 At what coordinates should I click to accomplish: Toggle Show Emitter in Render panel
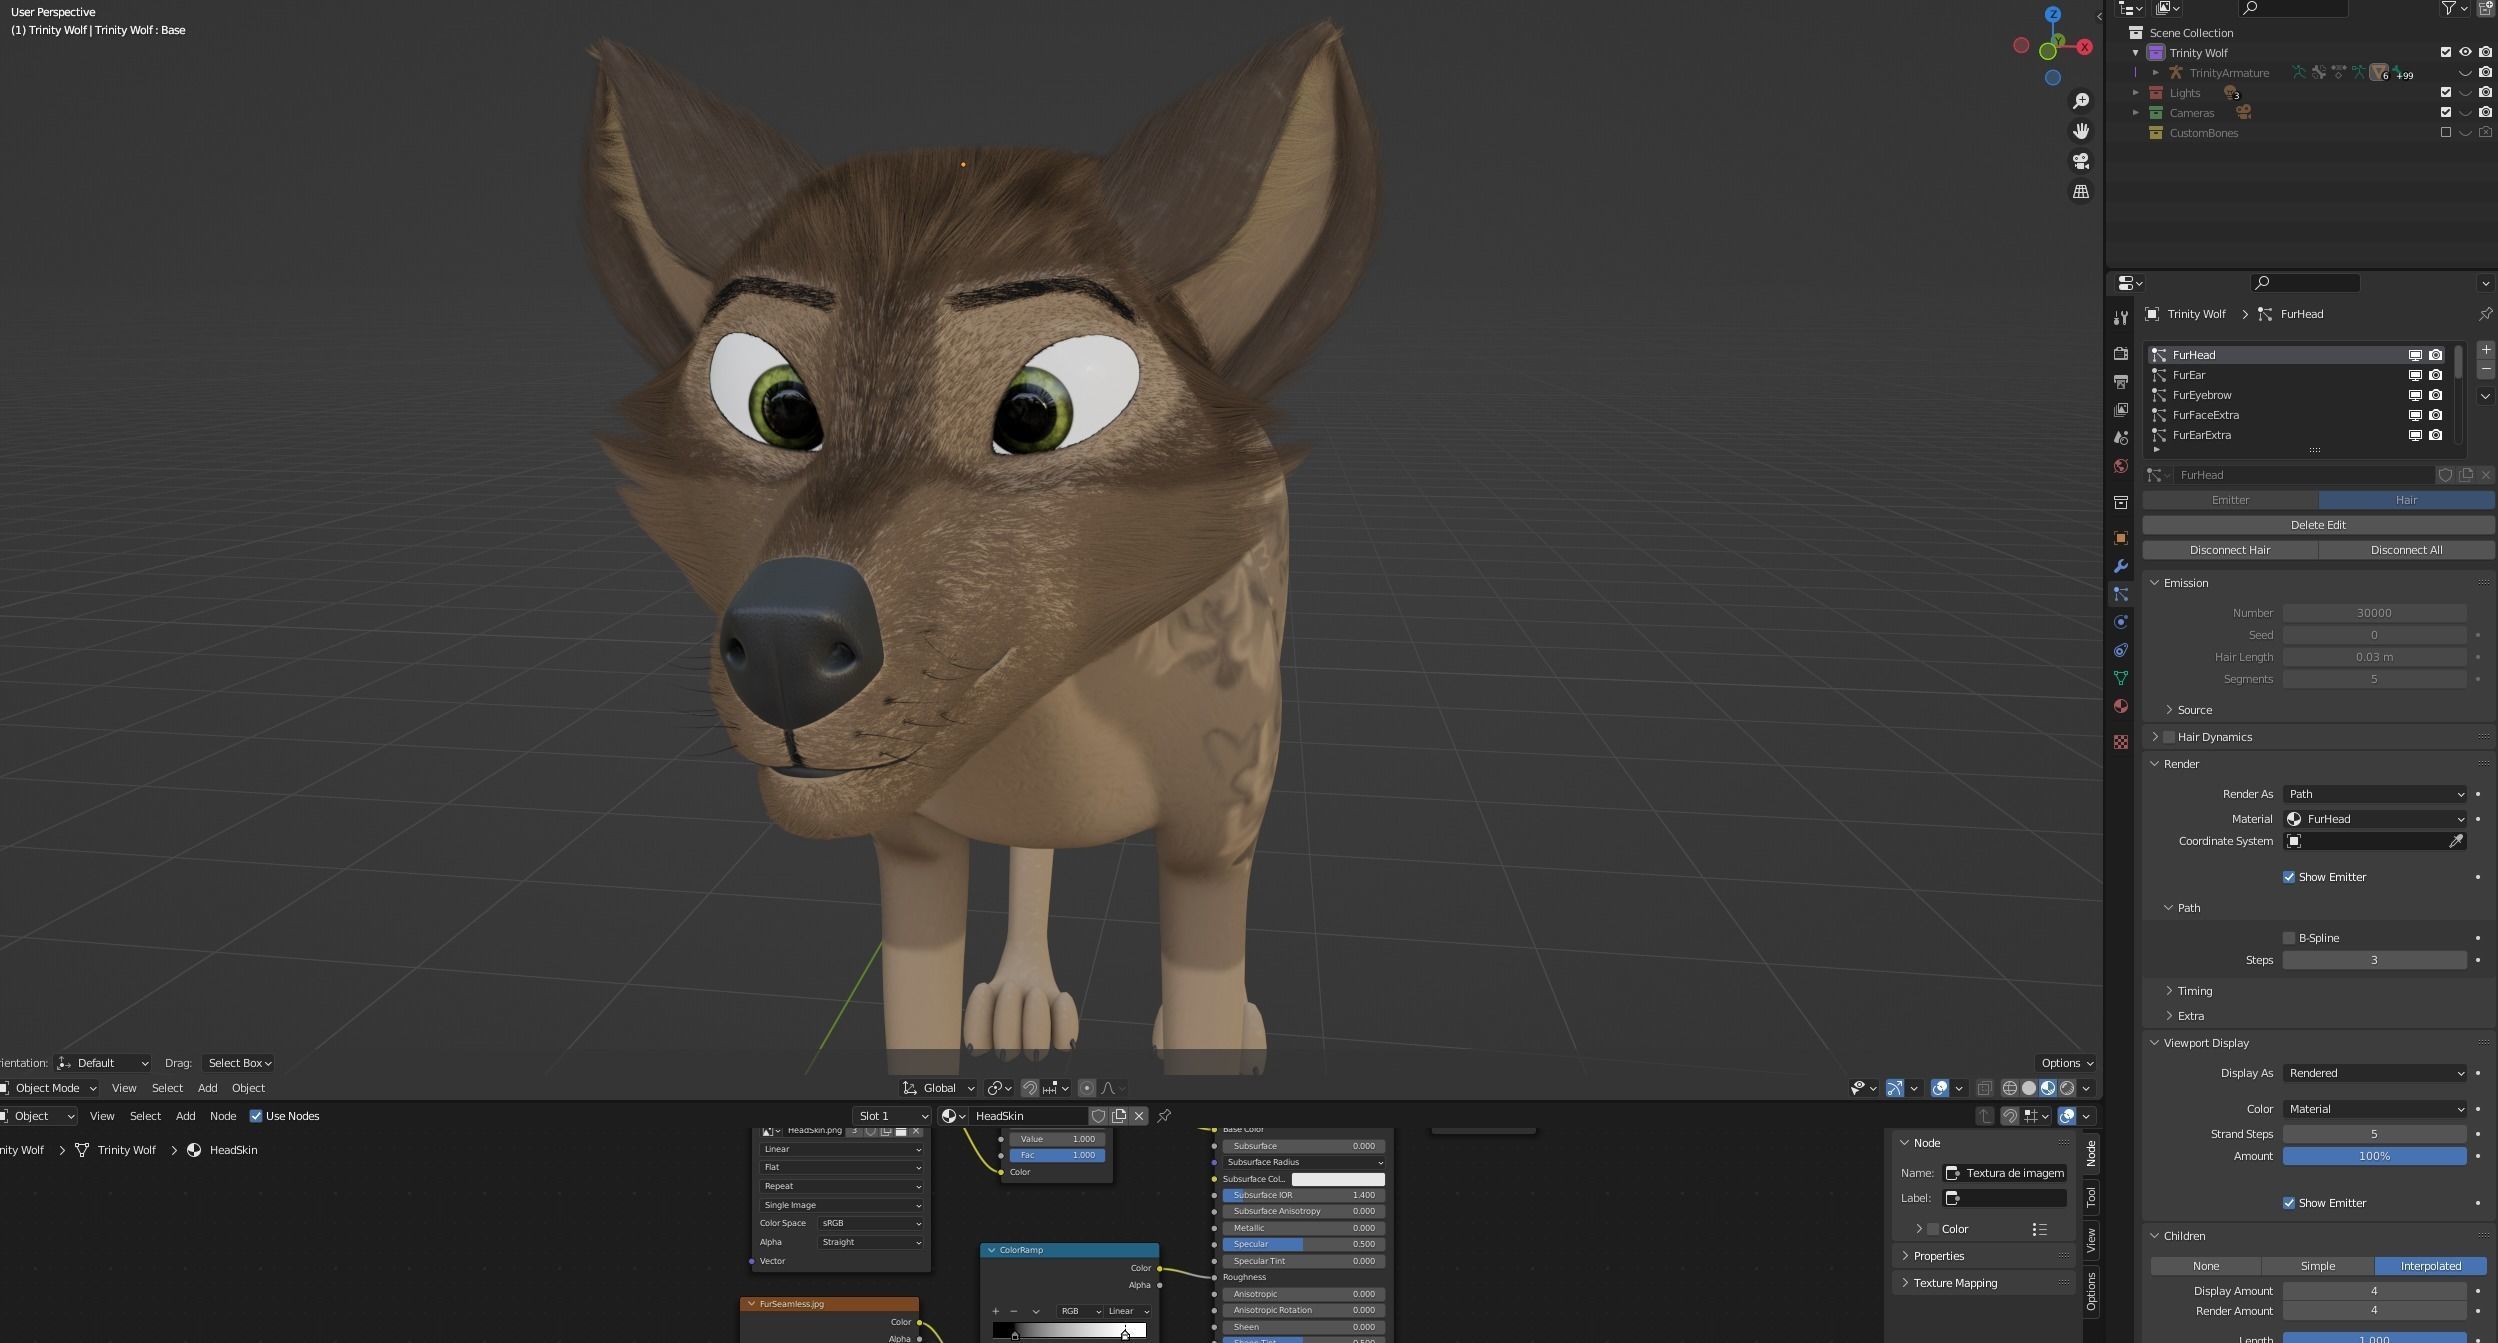[x=2289, y=877]
